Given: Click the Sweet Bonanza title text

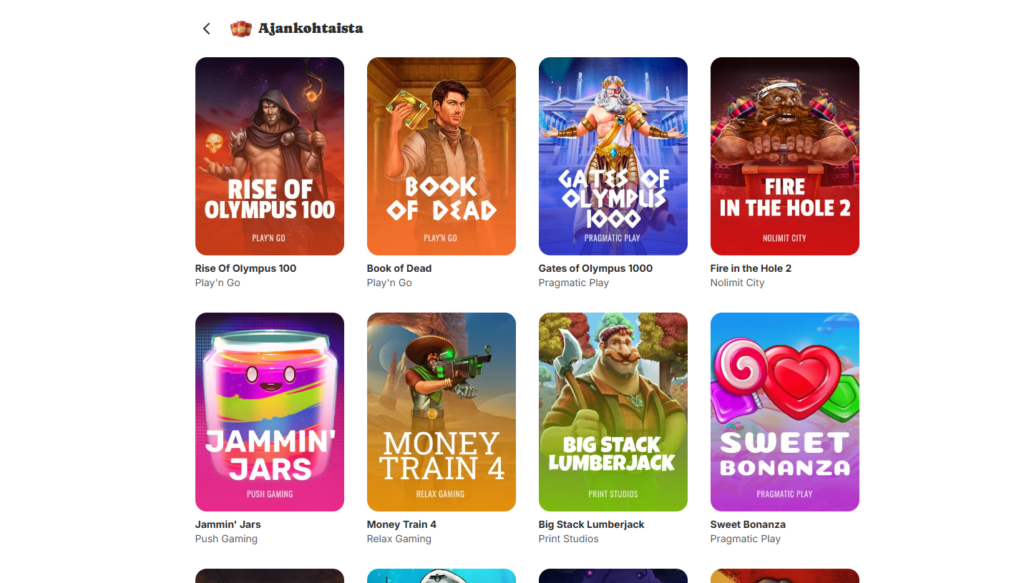Looking at the screenshot, I should tap(748, 524).
